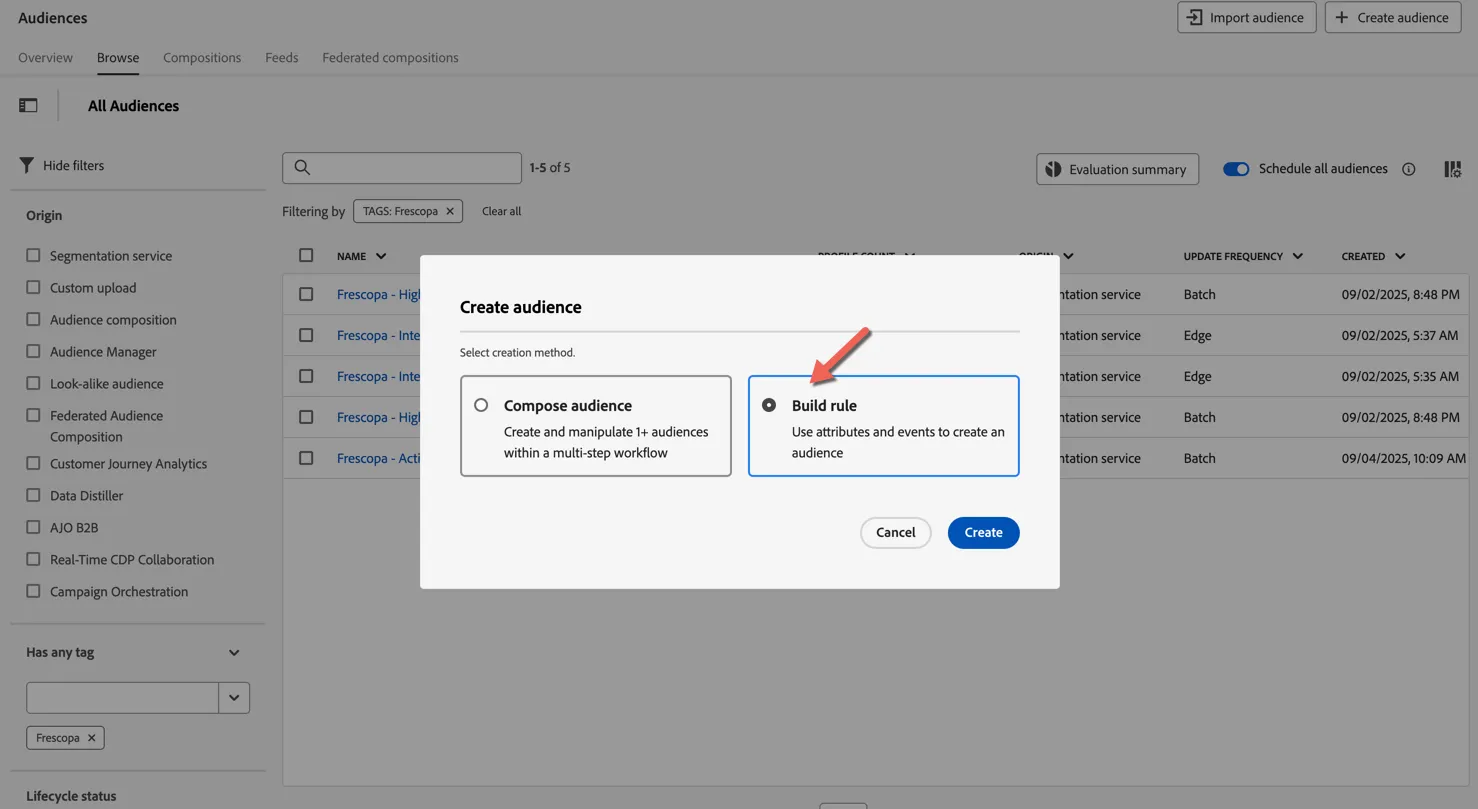Click the info icon next to Schedule all audiences
Image resolution: width=1478 pixels, height=809 pixels.
[x=1409, y=169]
